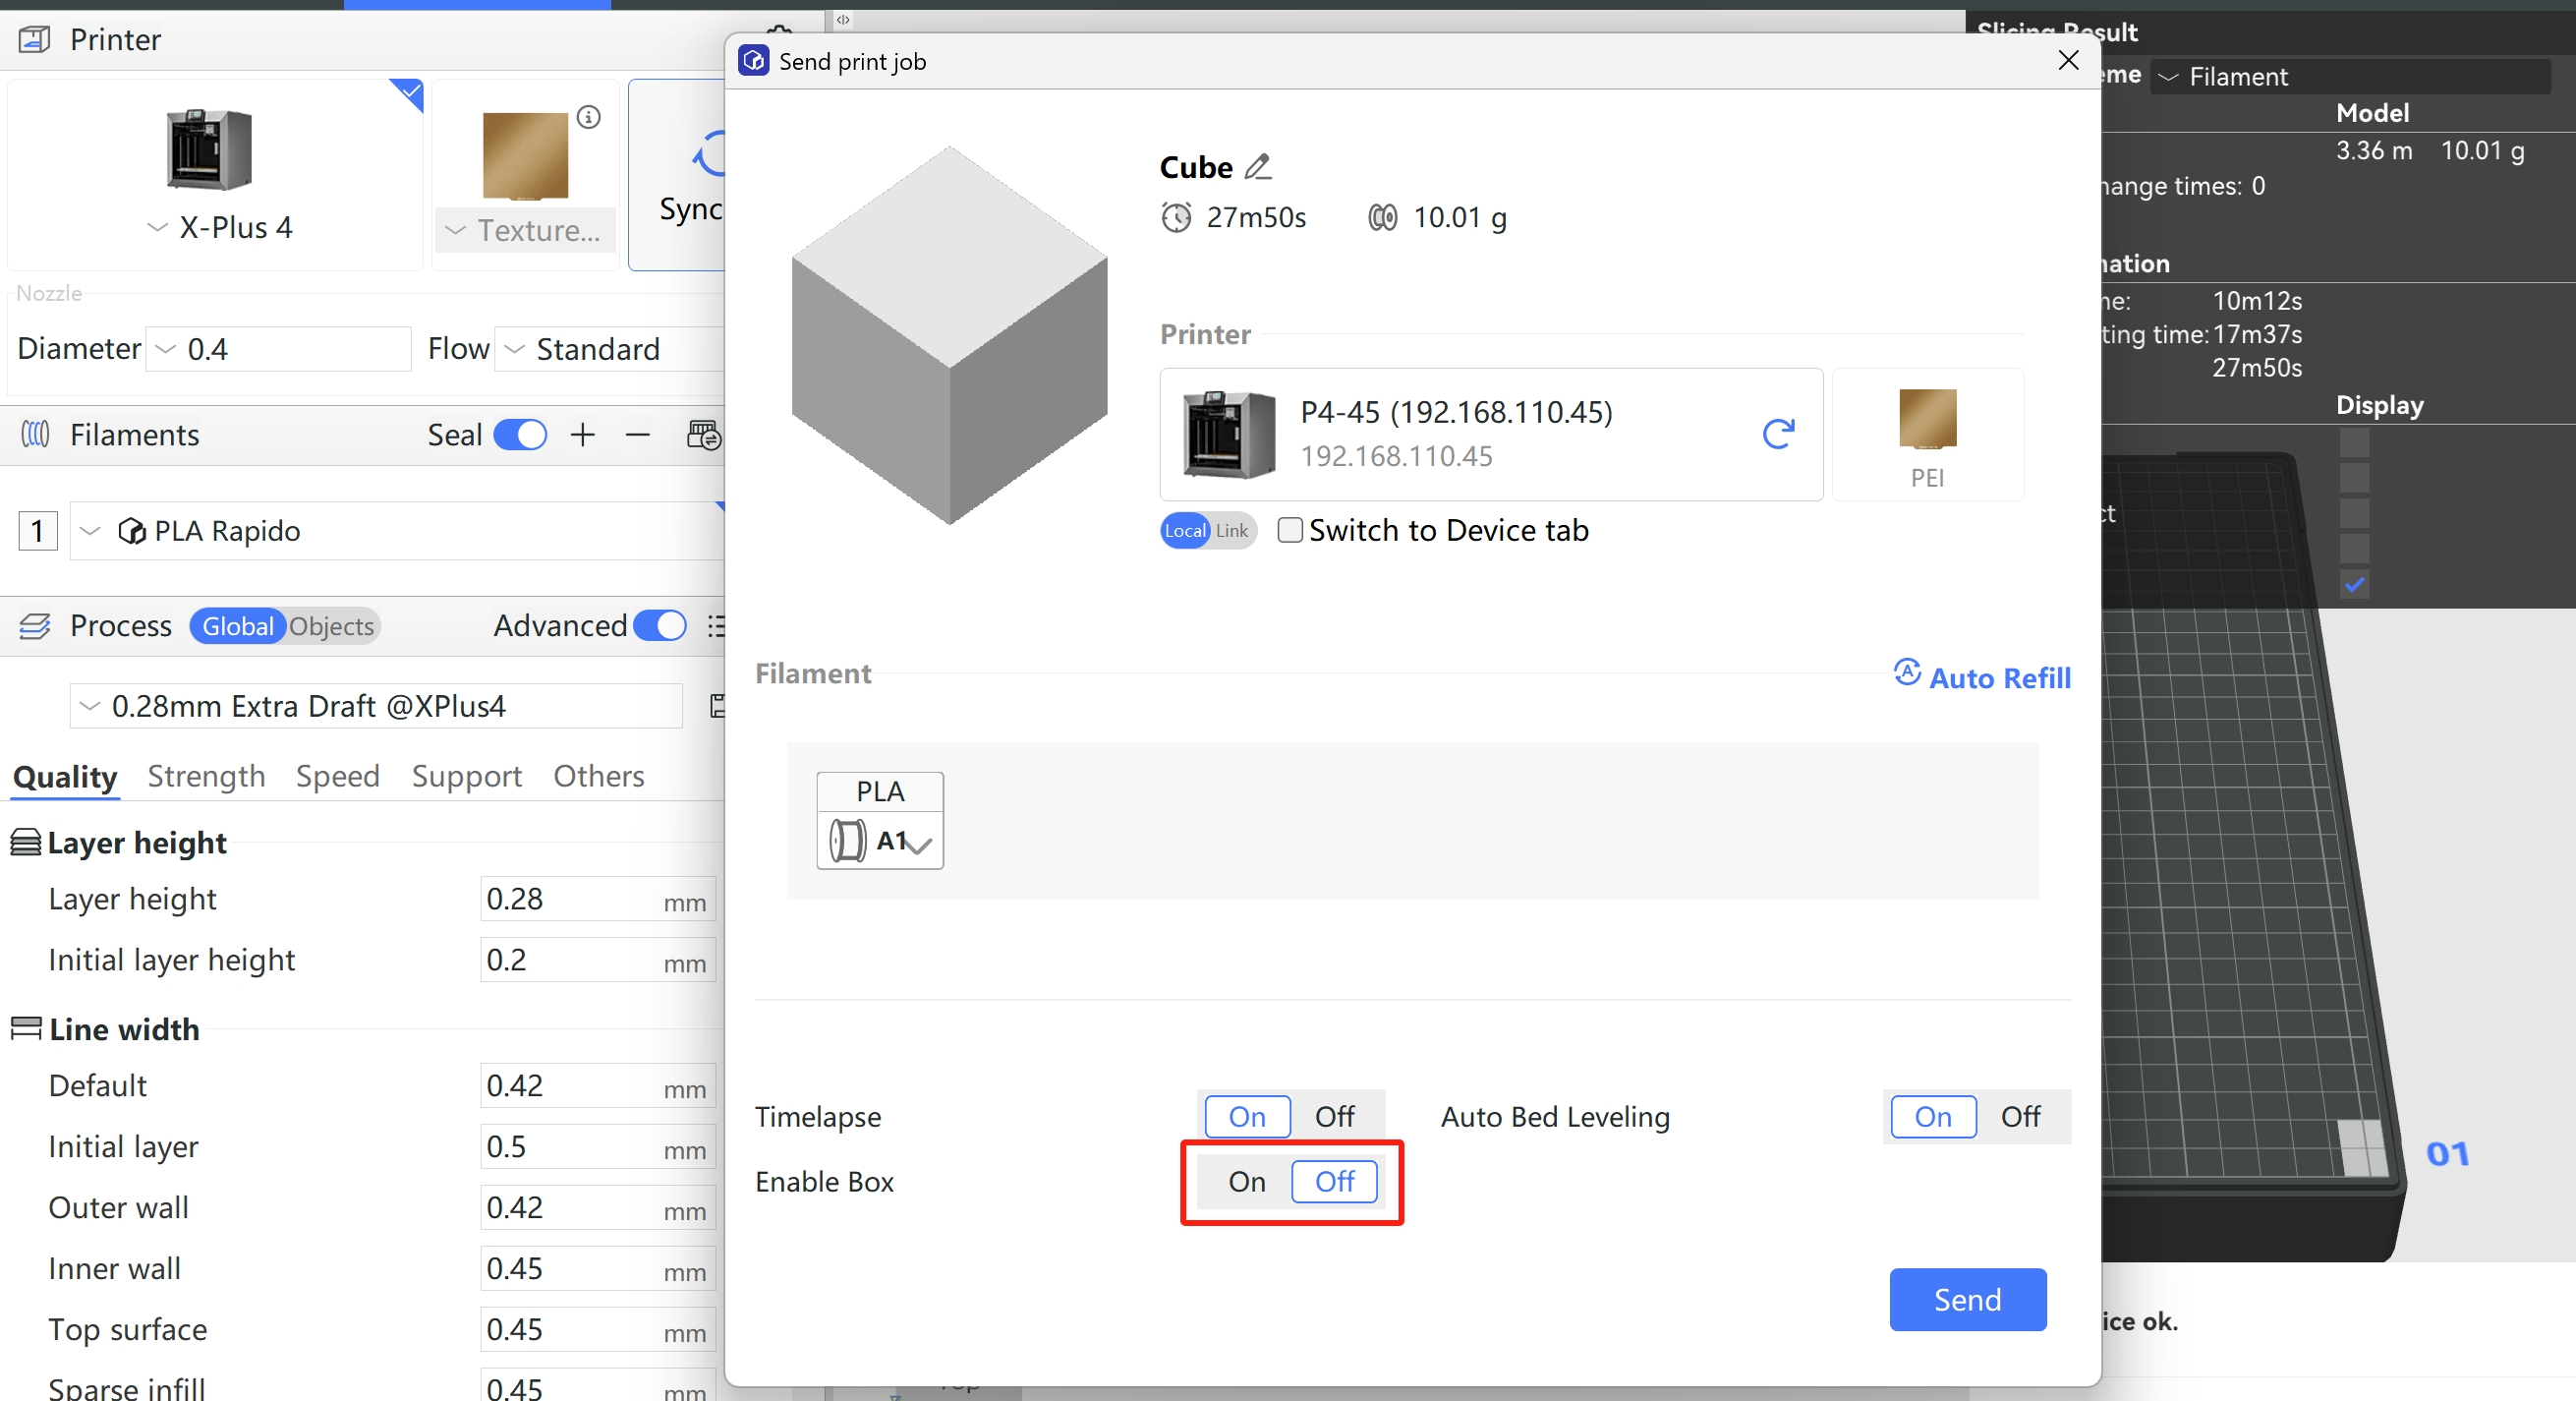The width and height of the screenshot is (2576, 1401).
Task: Check the Switch to Device tab checkbox
Action: (x=1290, y=530)
